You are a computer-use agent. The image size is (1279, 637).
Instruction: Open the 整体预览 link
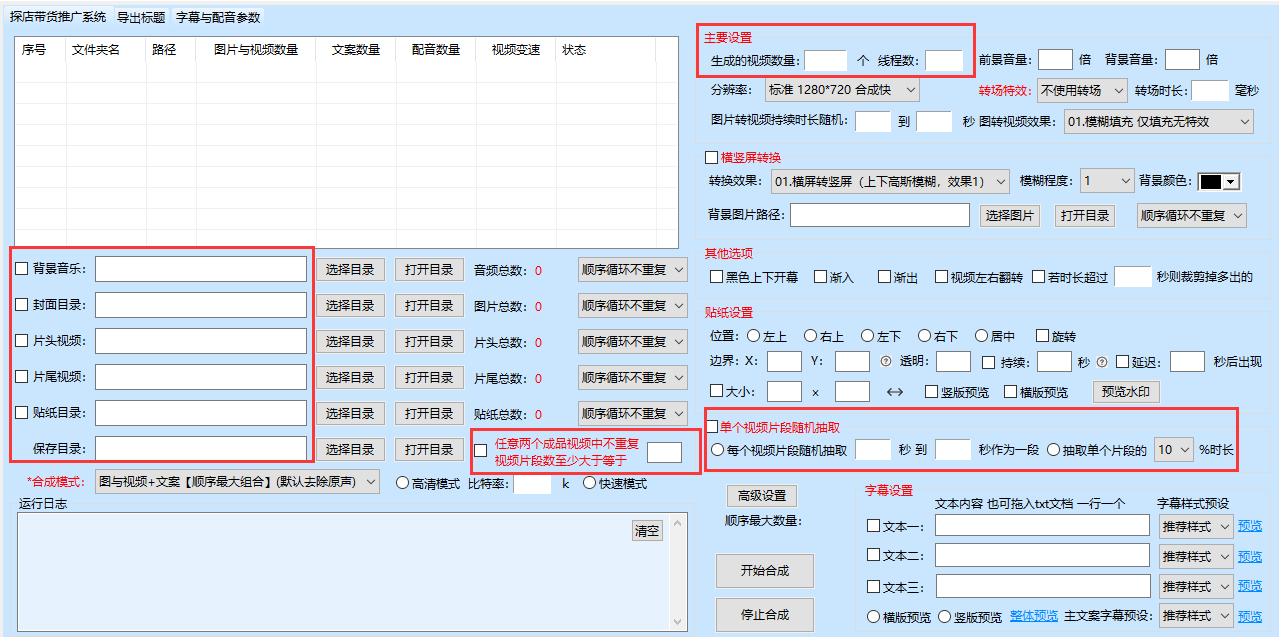click(1034, 616)
